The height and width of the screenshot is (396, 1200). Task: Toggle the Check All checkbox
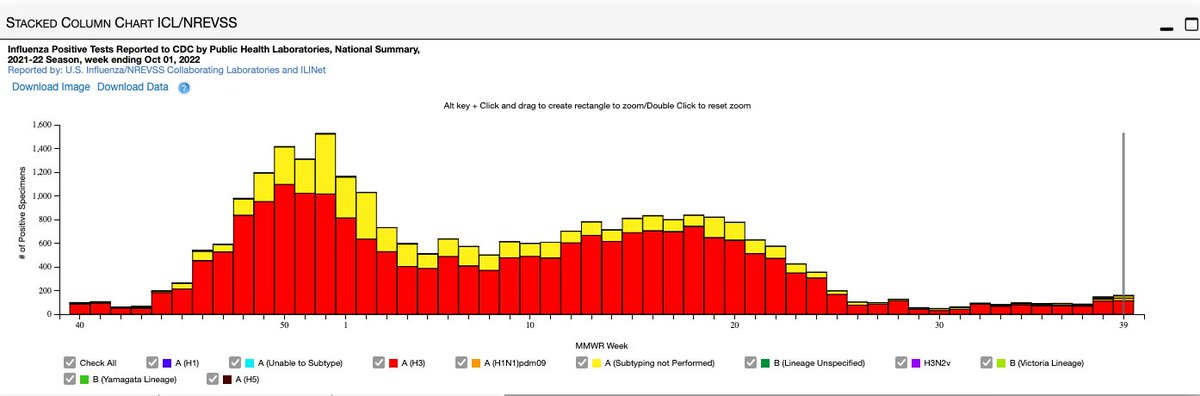(x=69, y=362)
